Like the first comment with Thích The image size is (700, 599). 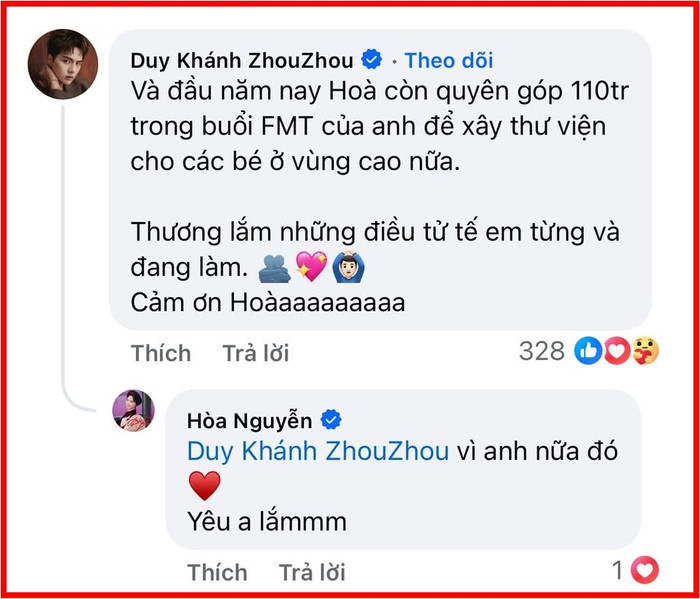(x=161, y=353)
